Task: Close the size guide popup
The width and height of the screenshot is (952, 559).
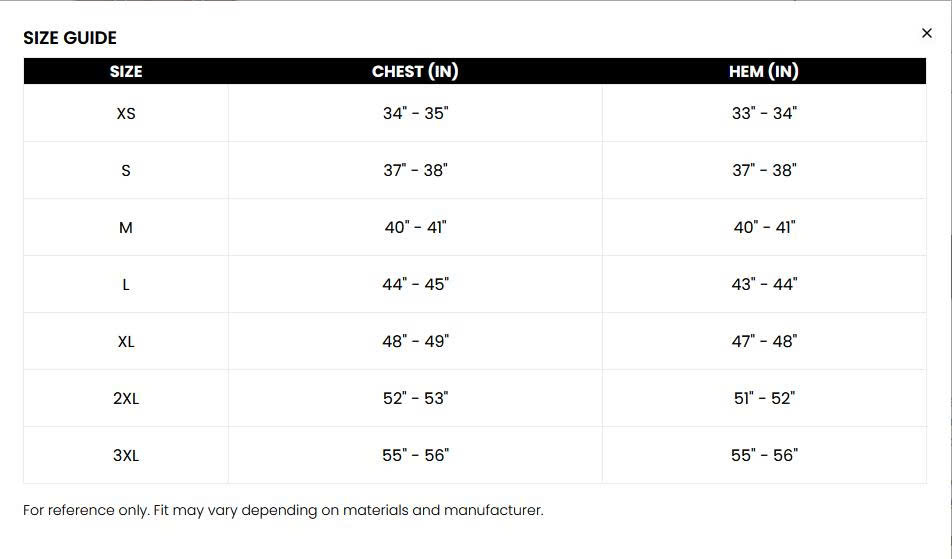Action: (x=926, y=34)
